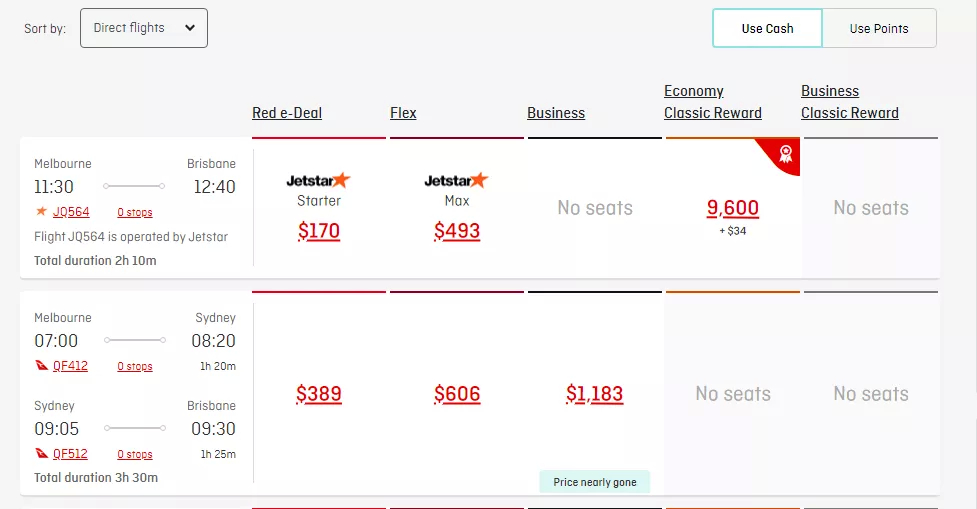The width and height of the screenshot is (977, 509).
Task: Click the Jetstar Starter logo
Action: (318, 181)
